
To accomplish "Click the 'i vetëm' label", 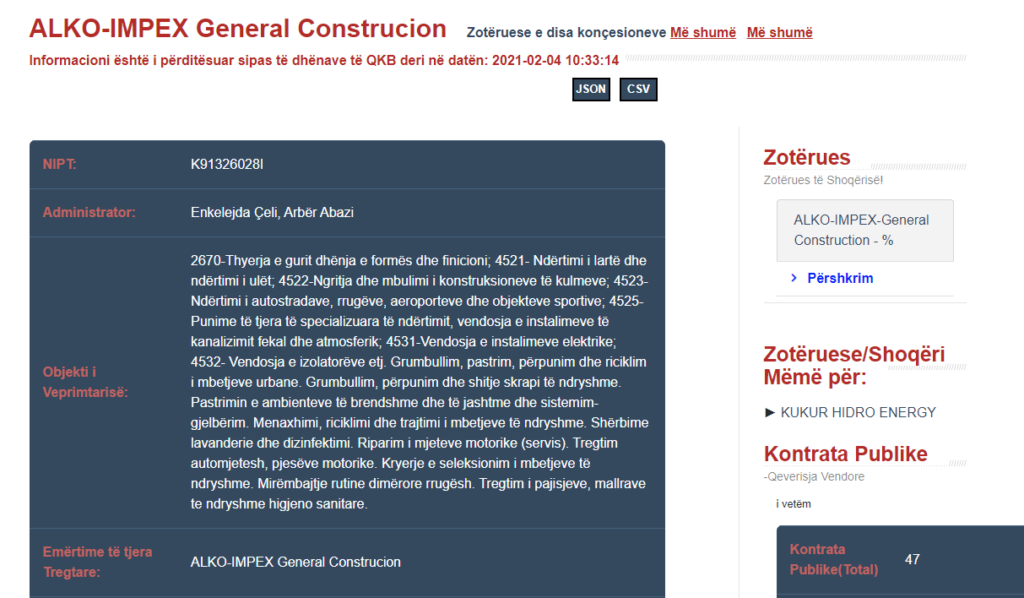I will point(793,504).
